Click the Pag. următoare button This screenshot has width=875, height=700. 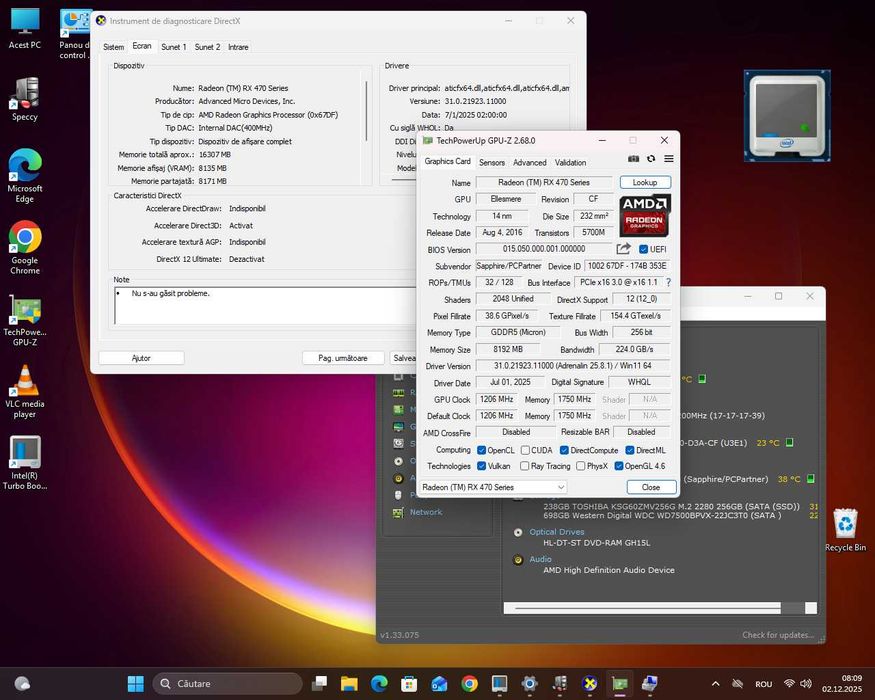pos(343,358)
